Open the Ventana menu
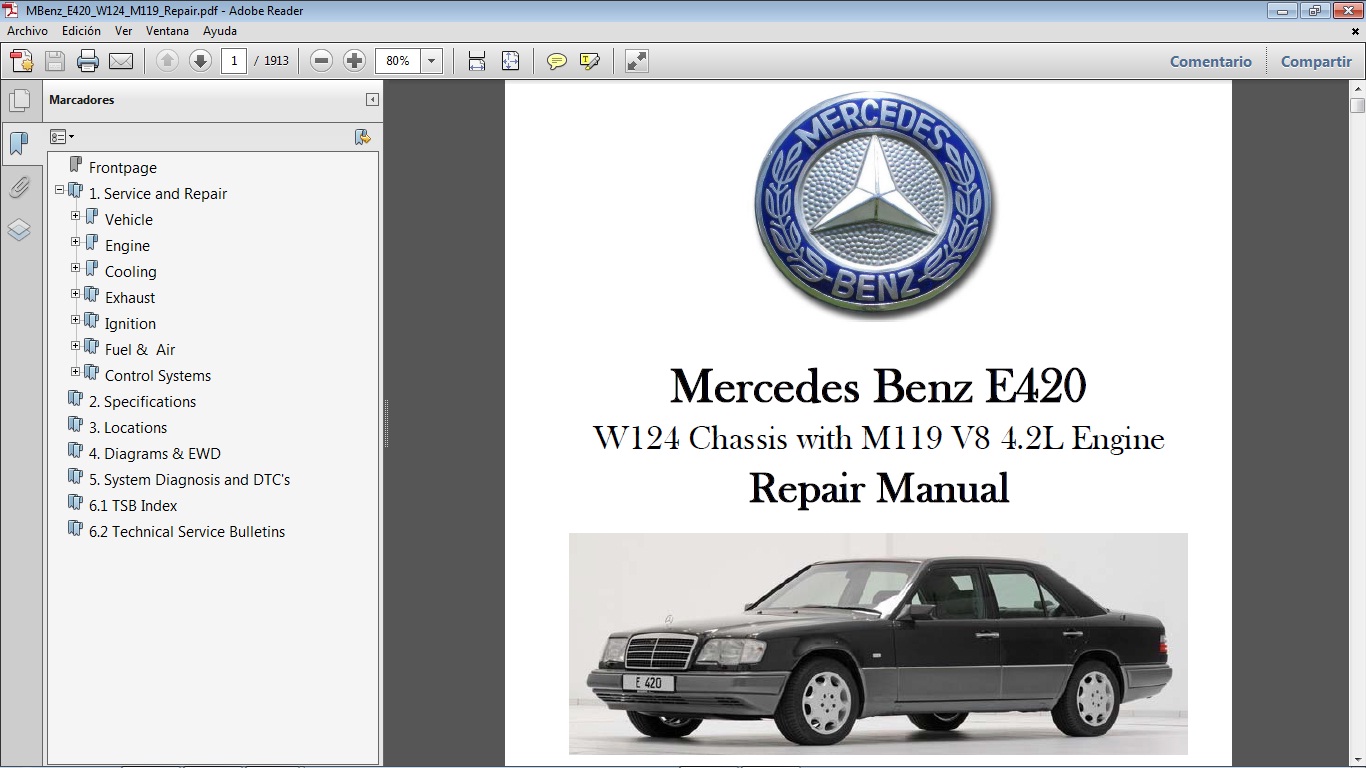Image resolution: width=1366 pixels, height=768 pixels. [x=167, y=31]
